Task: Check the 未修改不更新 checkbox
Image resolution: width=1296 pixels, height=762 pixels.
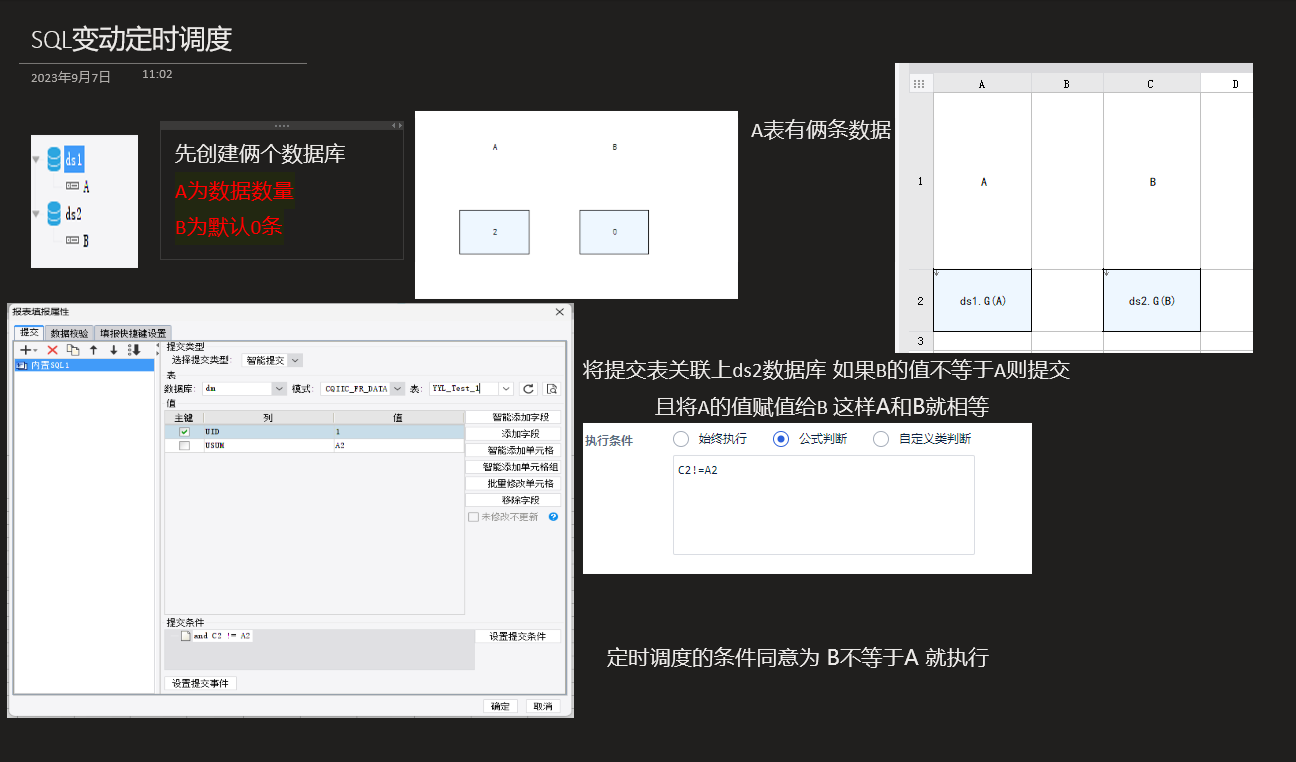Action: (x=473, y=517)
